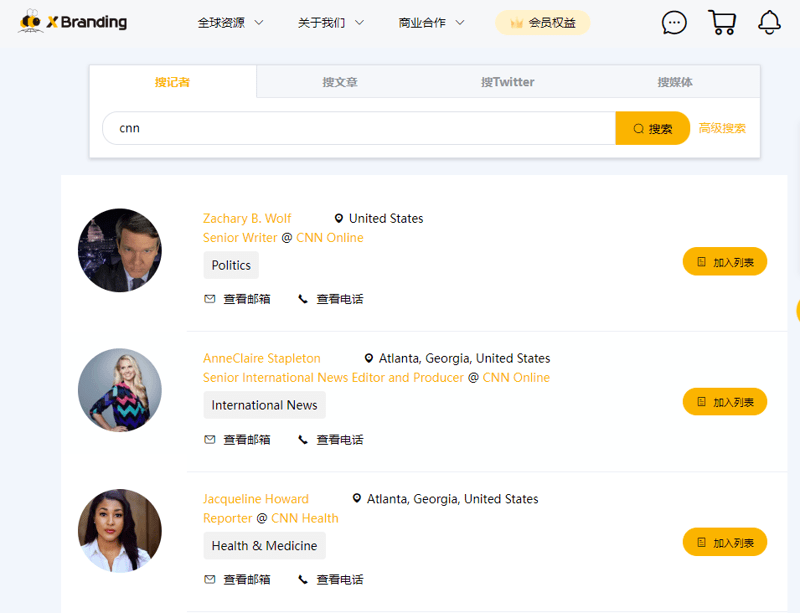The height and width of the screenshot is (613, 800).
Task: Open the AnneClaire Stapleton name link
Action: pyautogui.click(x=262, y=358)
